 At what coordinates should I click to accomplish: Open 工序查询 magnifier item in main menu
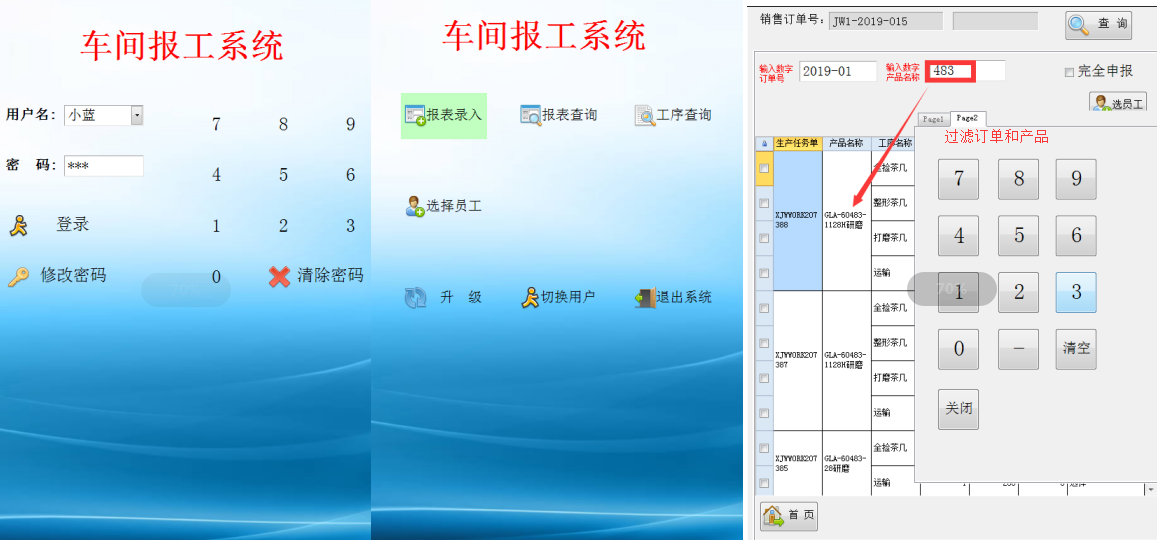673,115
